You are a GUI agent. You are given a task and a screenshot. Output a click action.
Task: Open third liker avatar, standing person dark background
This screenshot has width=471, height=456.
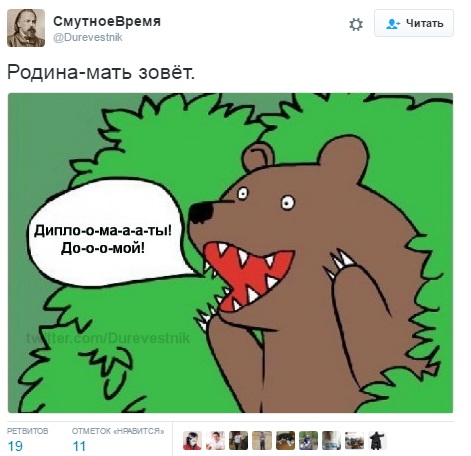tap(239, 440)
